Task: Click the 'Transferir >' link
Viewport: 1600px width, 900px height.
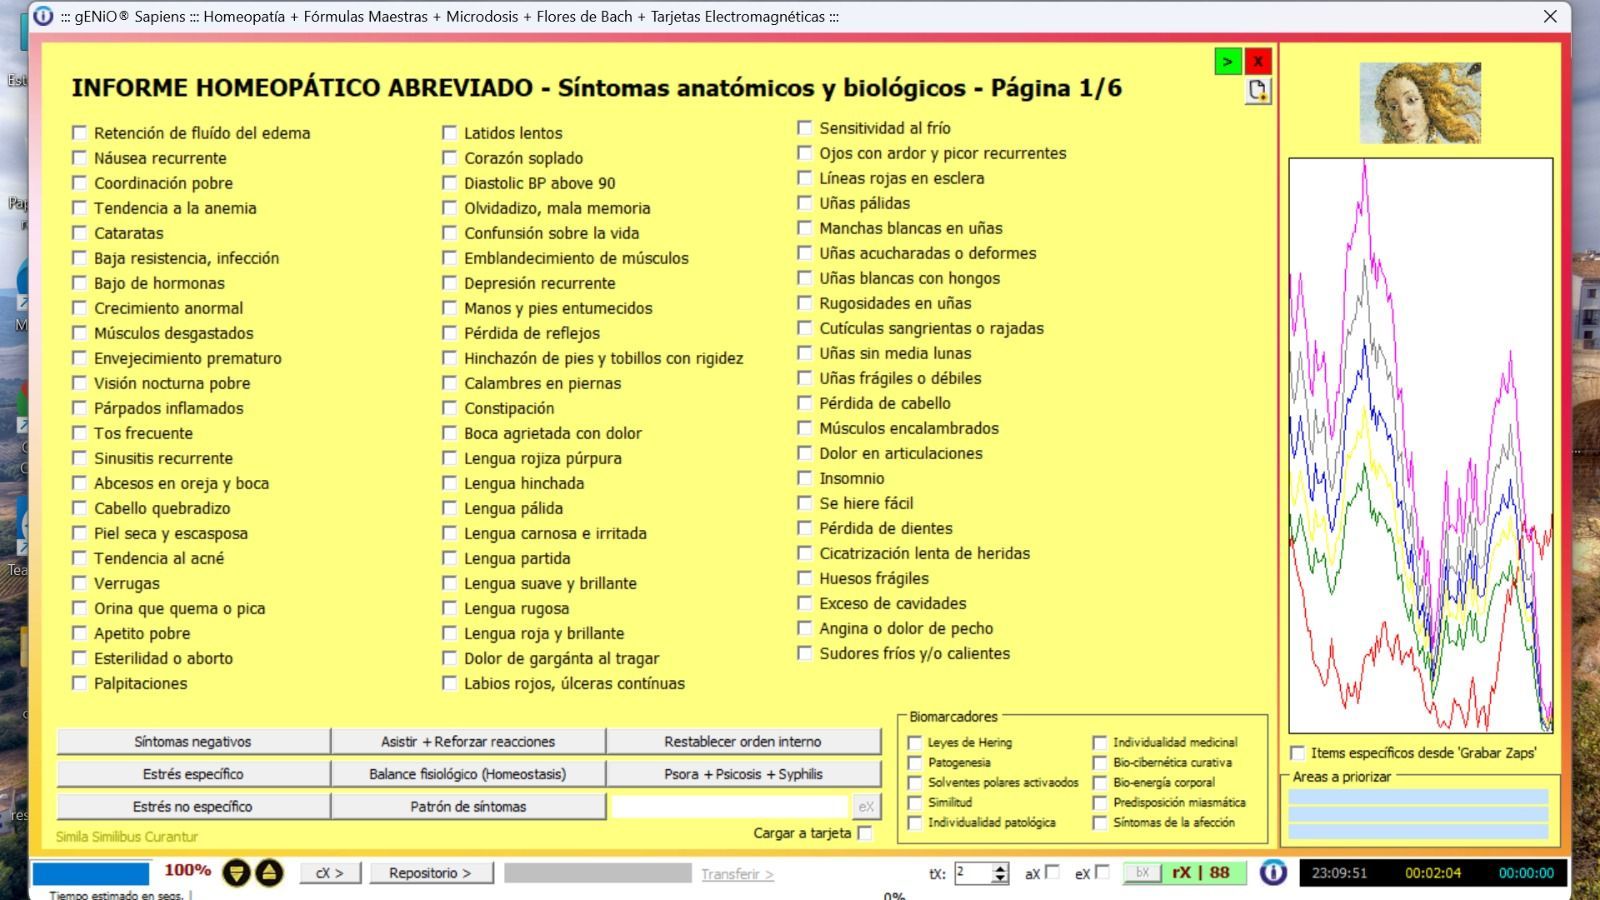Action: tap(737, 874)
